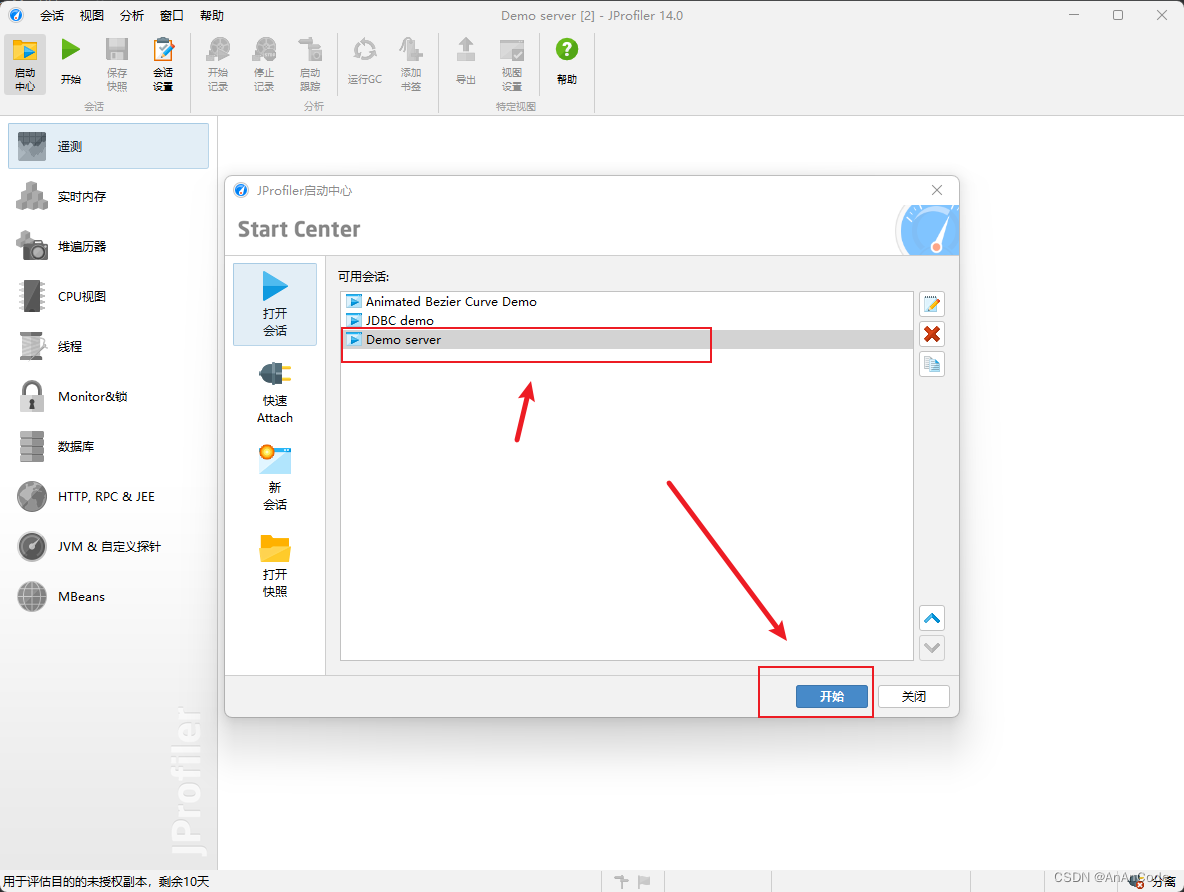Select Animated Bezier Curve Demo session
The height and width of the screenshot is (892, 1184).
point(627,301)
